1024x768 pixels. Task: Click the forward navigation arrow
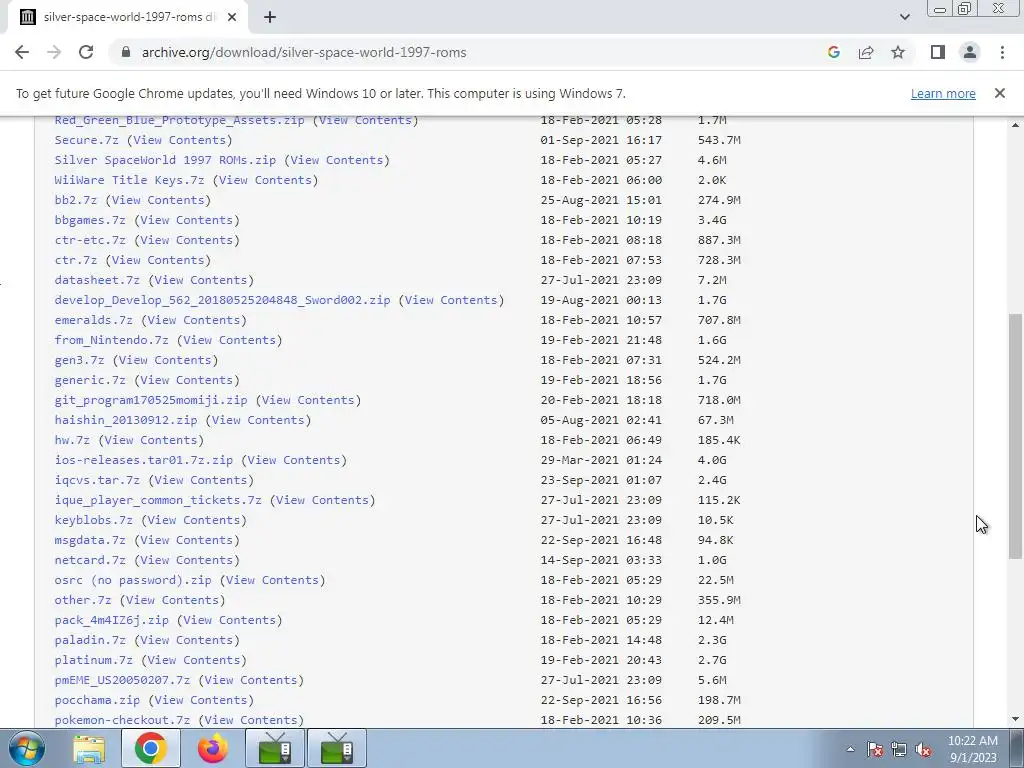(x=54, y=52)
